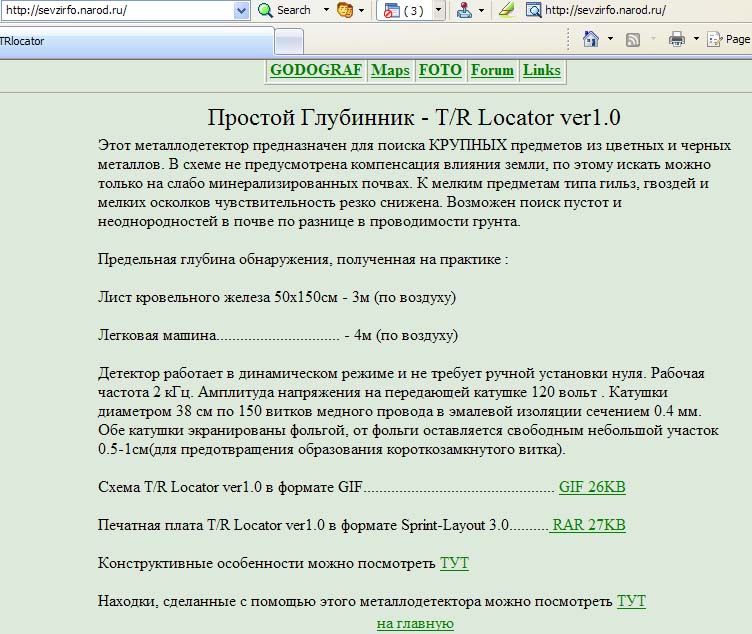752x634 pixels.
Task: Download the RAR 27KB board layout link
Action: coord(589,525)
